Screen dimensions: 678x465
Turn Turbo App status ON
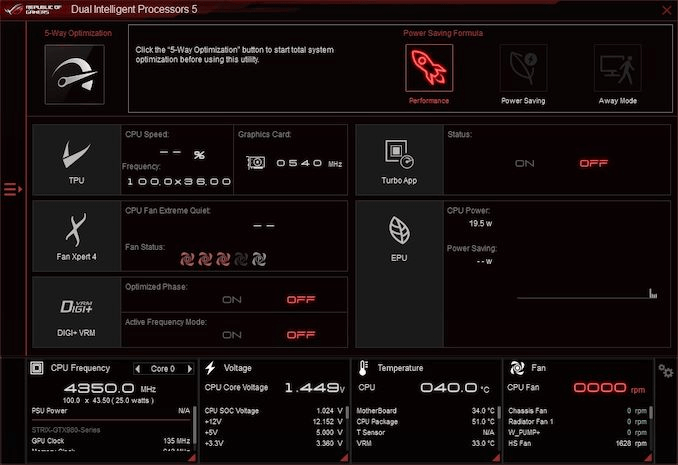coord(524,163)
